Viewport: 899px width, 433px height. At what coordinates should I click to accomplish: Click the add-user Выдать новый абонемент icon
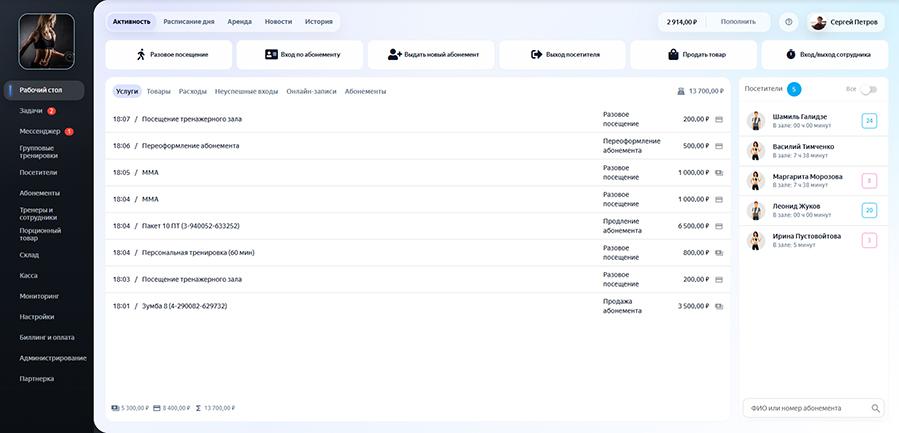394,54
